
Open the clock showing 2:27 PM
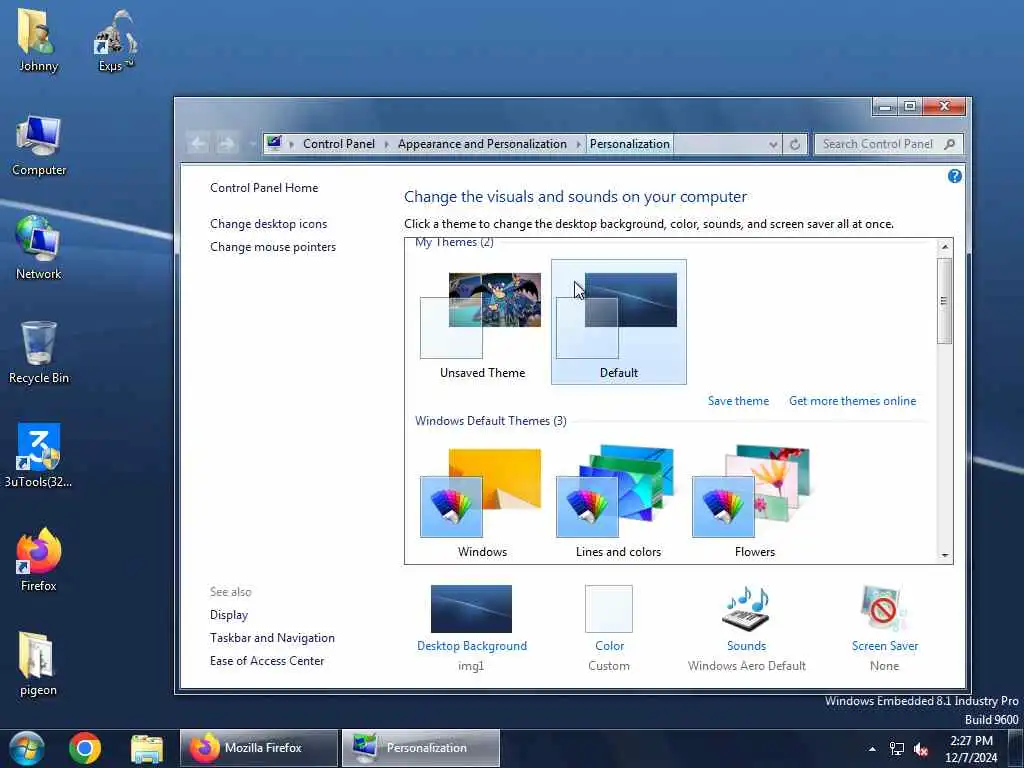(x=971, y=749)
